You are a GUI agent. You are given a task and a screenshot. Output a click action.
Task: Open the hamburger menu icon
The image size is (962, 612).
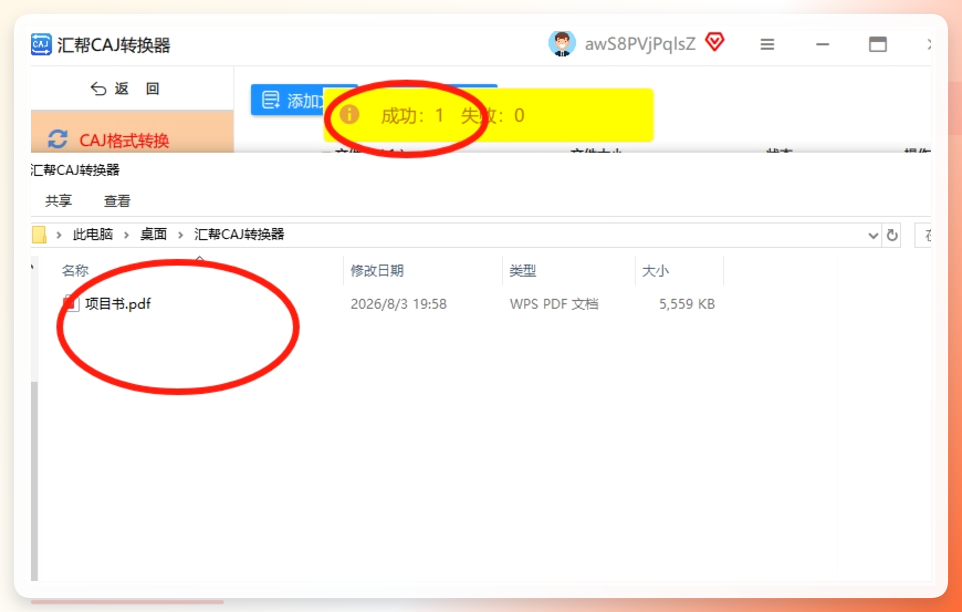coord(767,44)
